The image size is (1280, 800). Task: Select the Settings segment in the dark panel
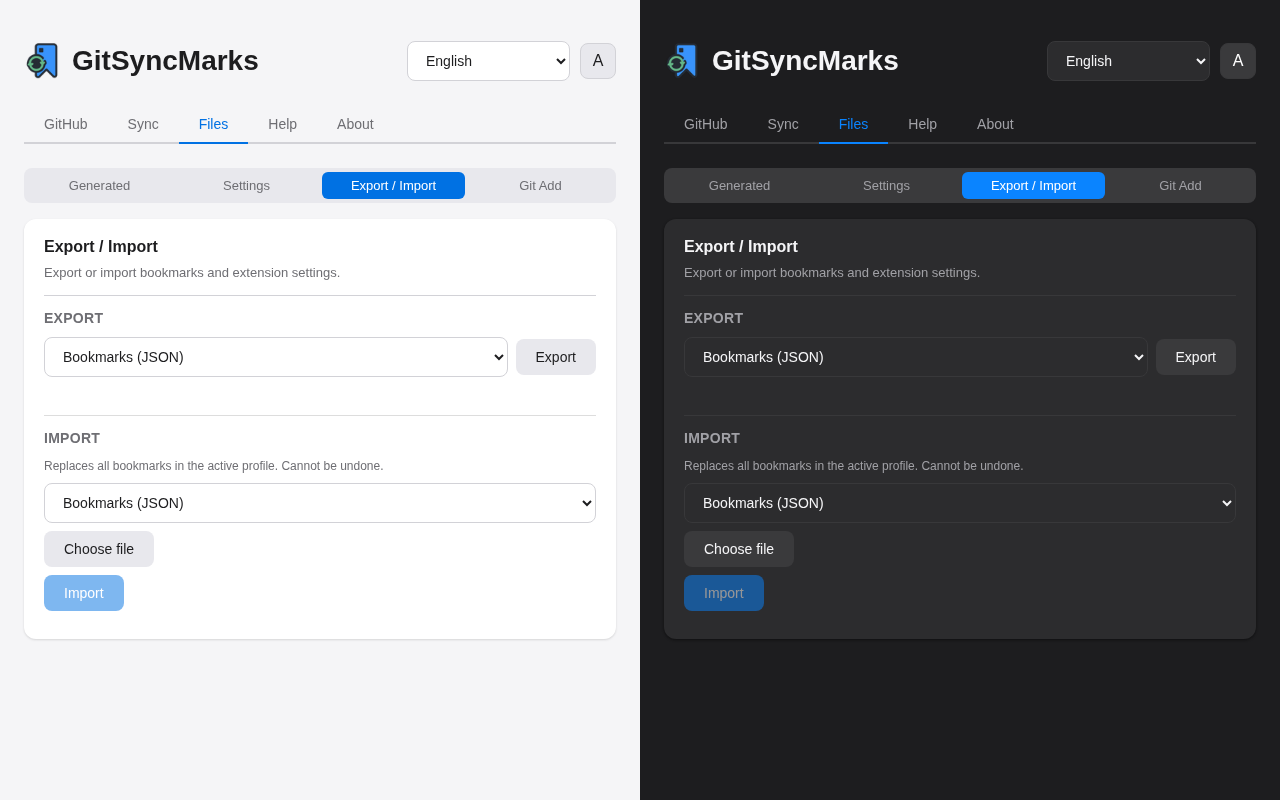click(x=886, y=186)
